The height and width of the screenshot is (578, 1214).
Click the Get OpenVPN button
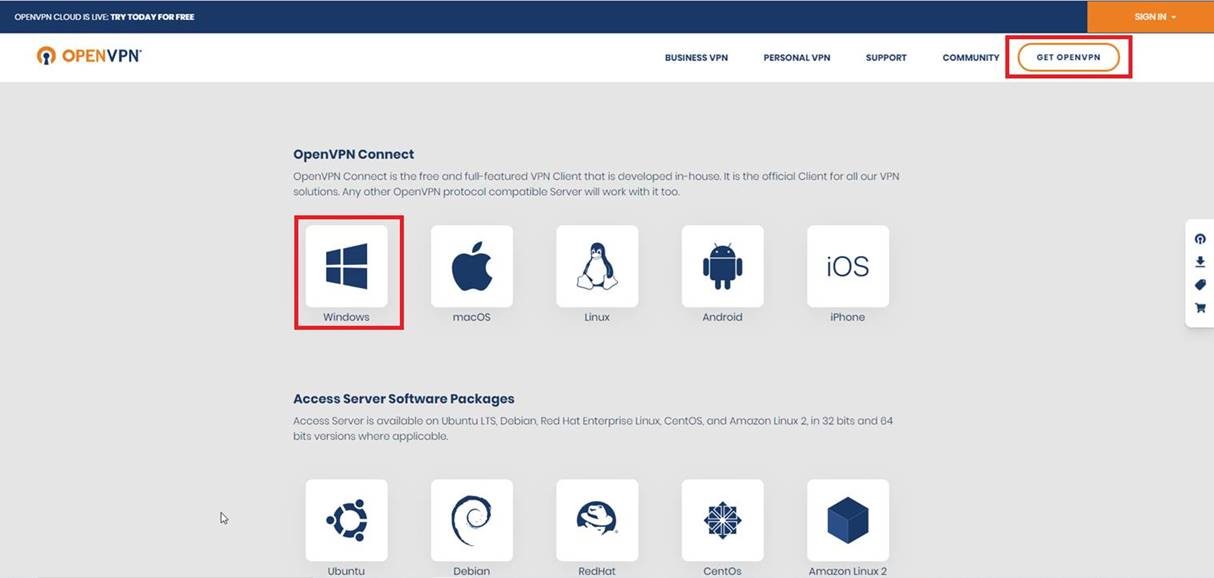coord(1068,57)
